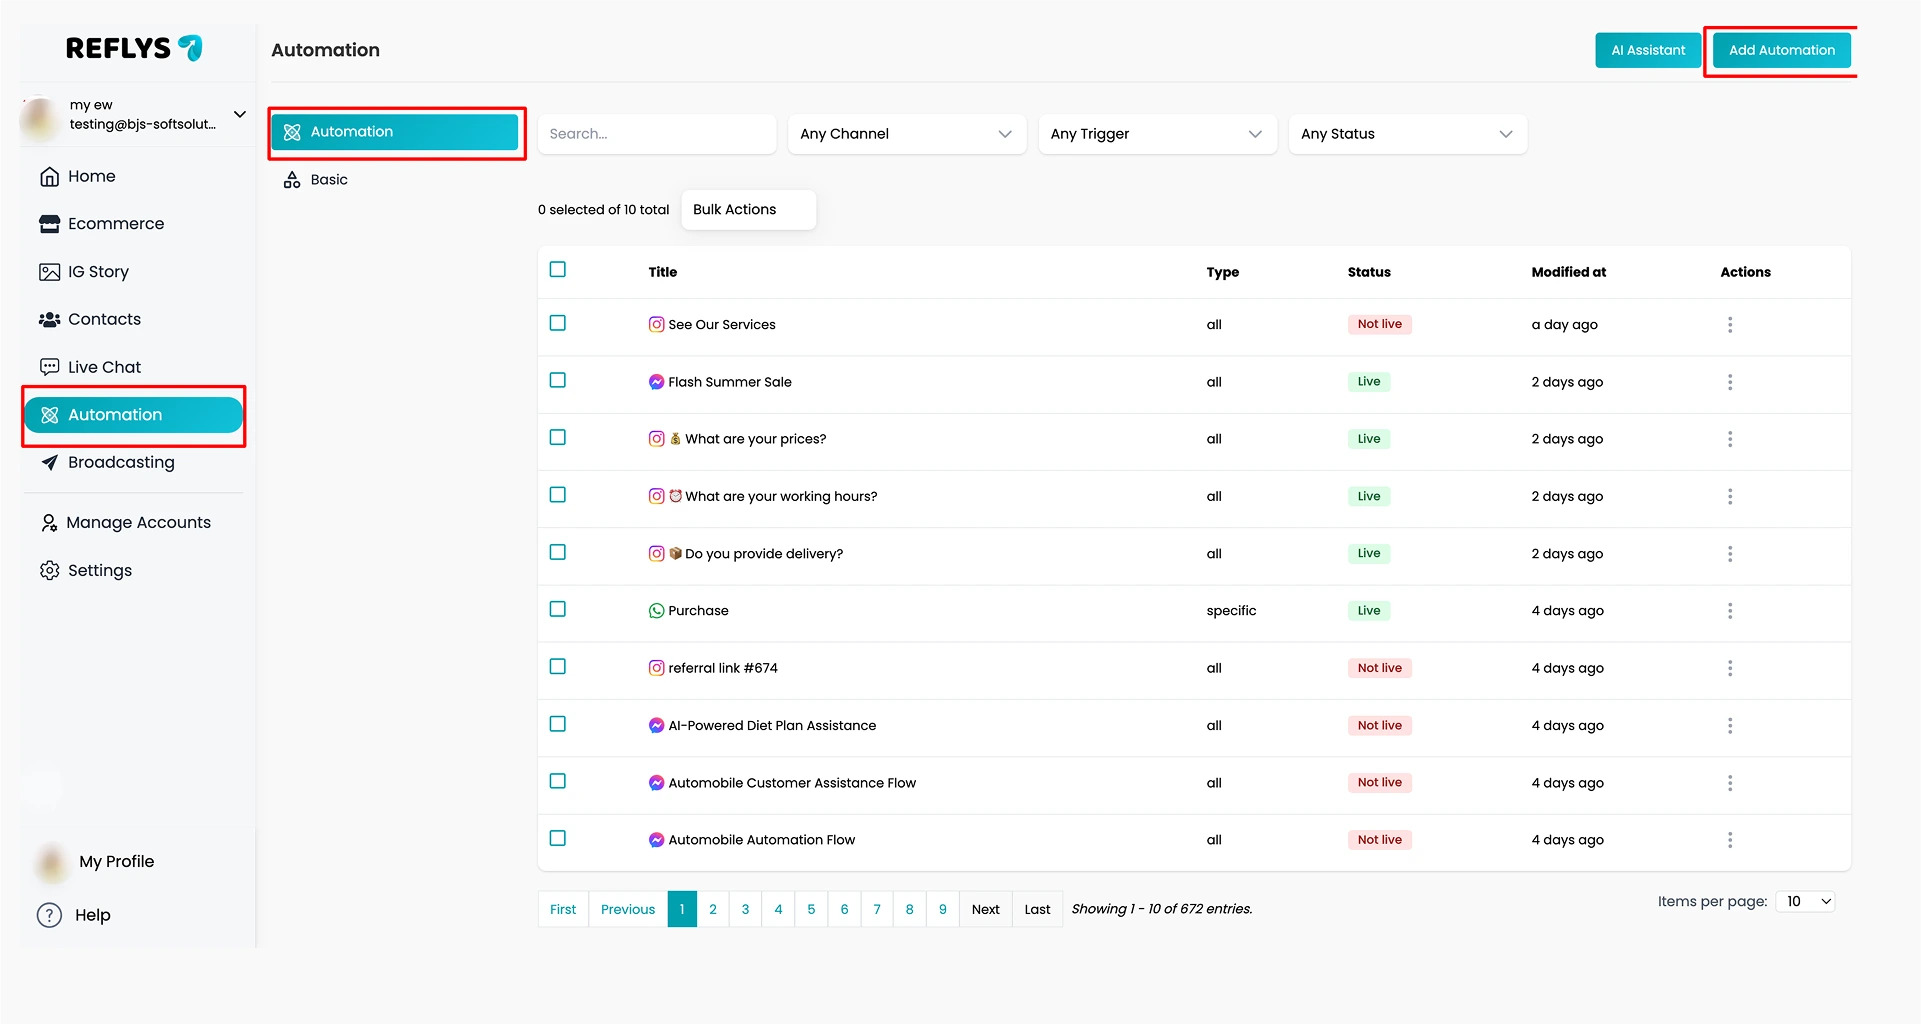Click the Broadcasting paper plane icon
The image size is (1921, 1025).
point(49,462)
